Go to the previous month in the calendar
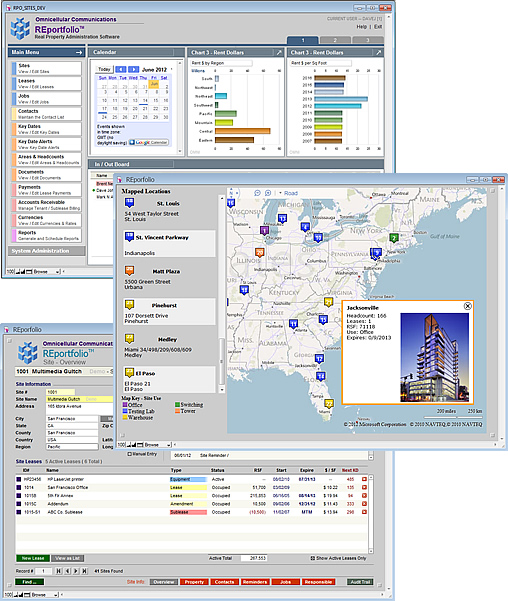This screenshot has height=601, width=508. pos(121,69)
